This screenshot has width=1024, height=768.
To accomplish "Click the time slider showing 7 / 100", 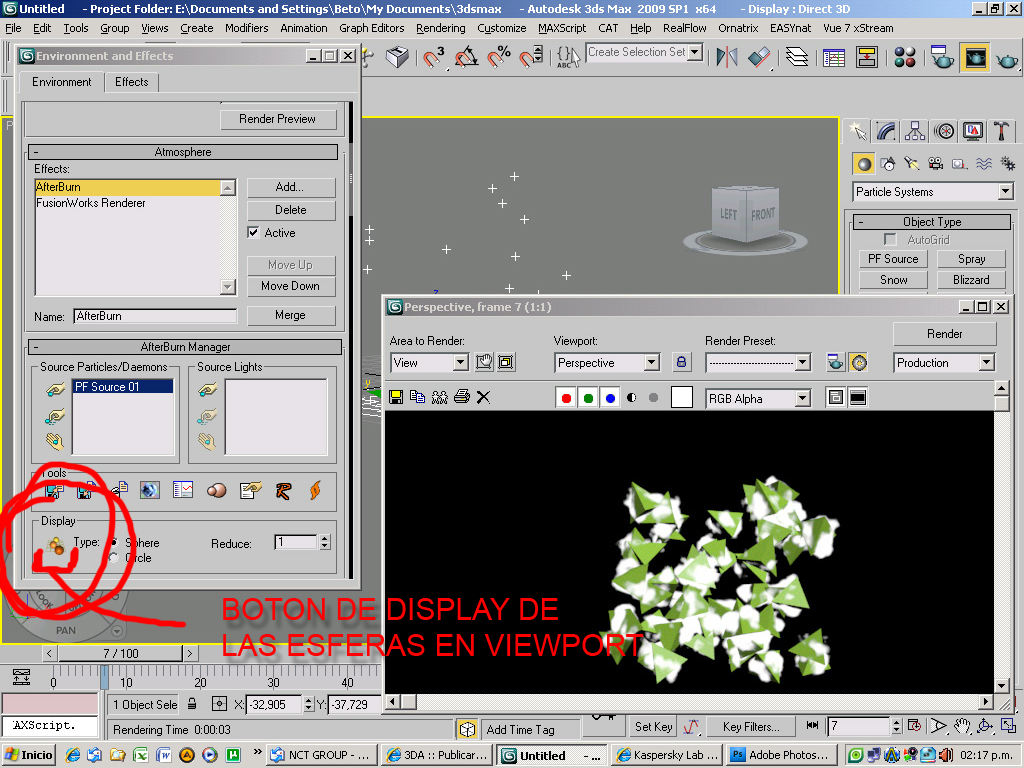I will [121, 653].
